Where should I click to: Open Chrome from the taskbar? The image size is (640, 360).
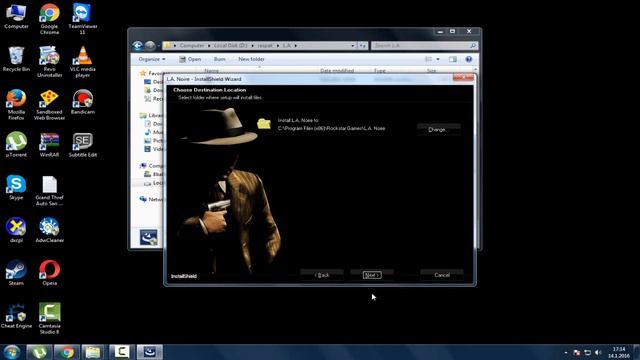(x=67, y=352)
